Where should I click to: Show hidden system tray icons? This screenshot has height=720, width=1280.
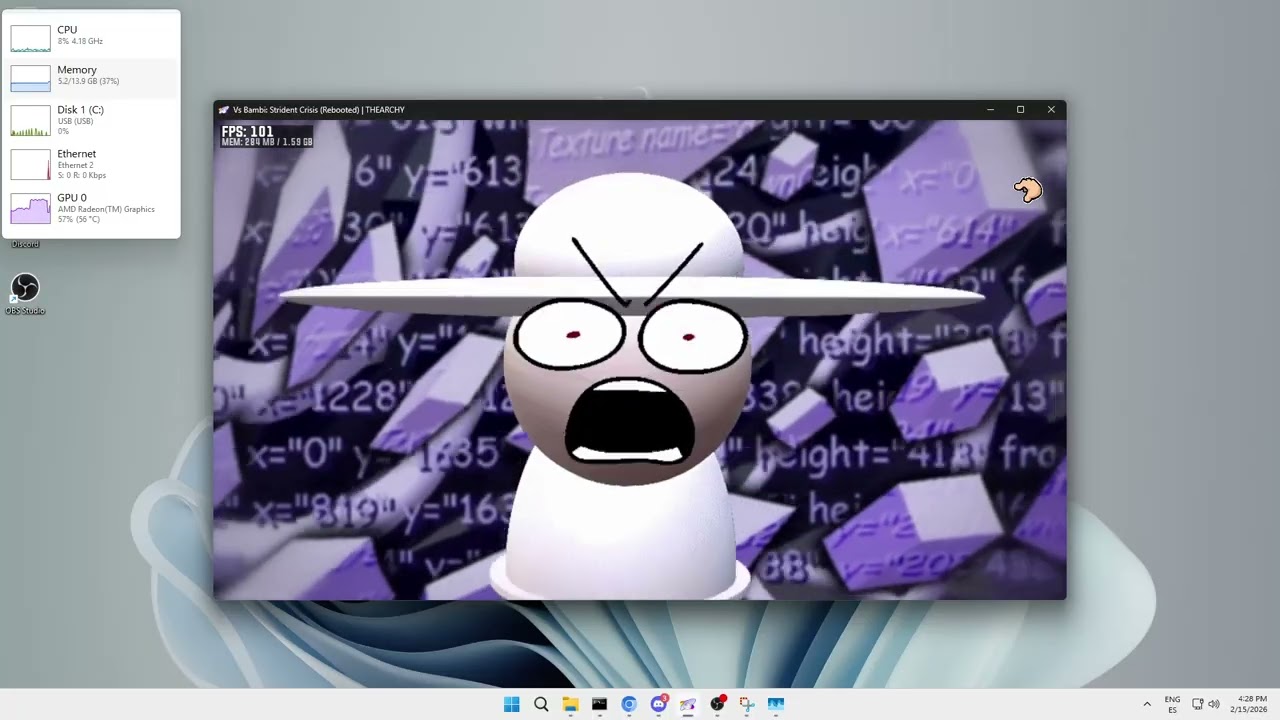coord(1147,704)
